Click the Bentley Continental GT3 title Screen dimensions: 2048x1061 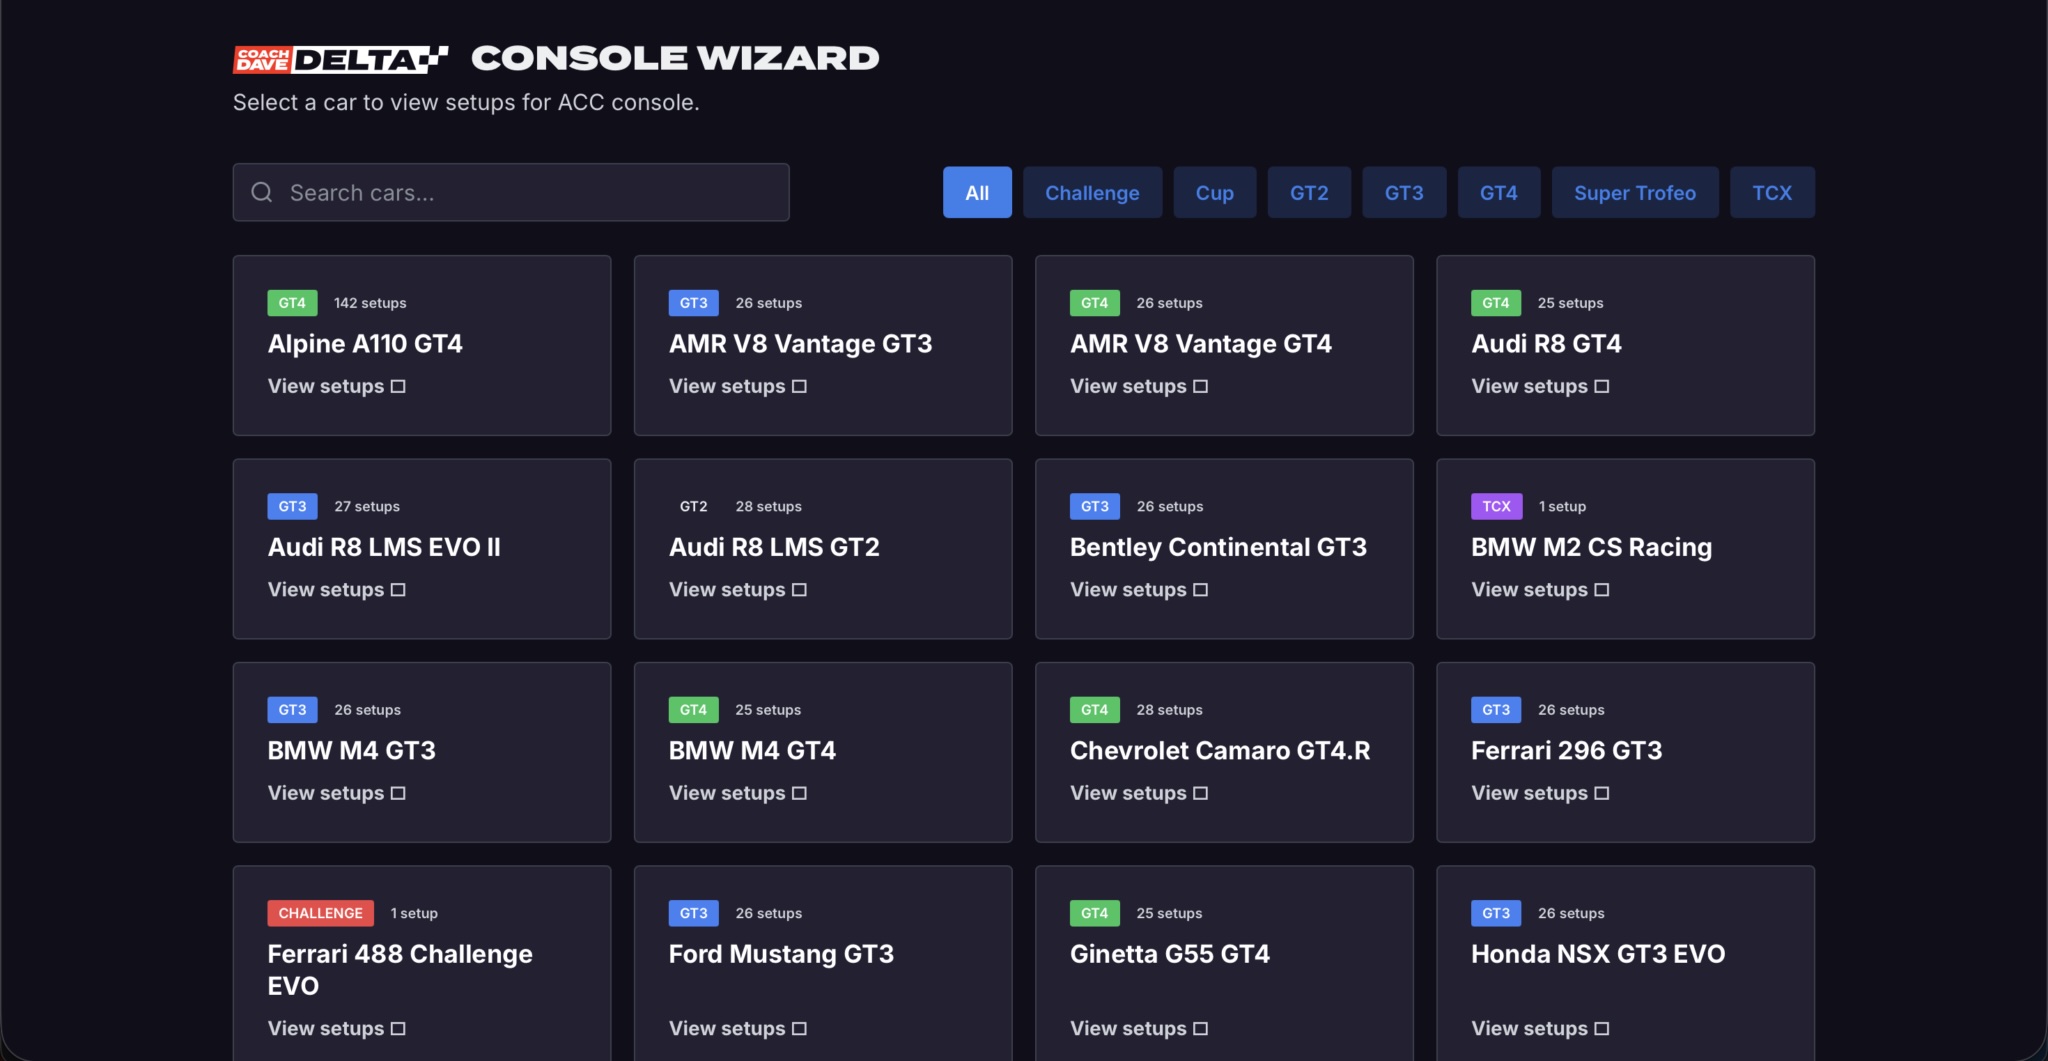pos(1218,547)
